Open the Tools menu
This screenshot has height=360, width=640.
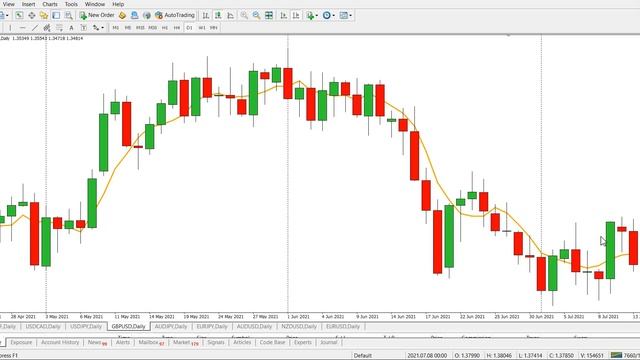tap(71, 4)
